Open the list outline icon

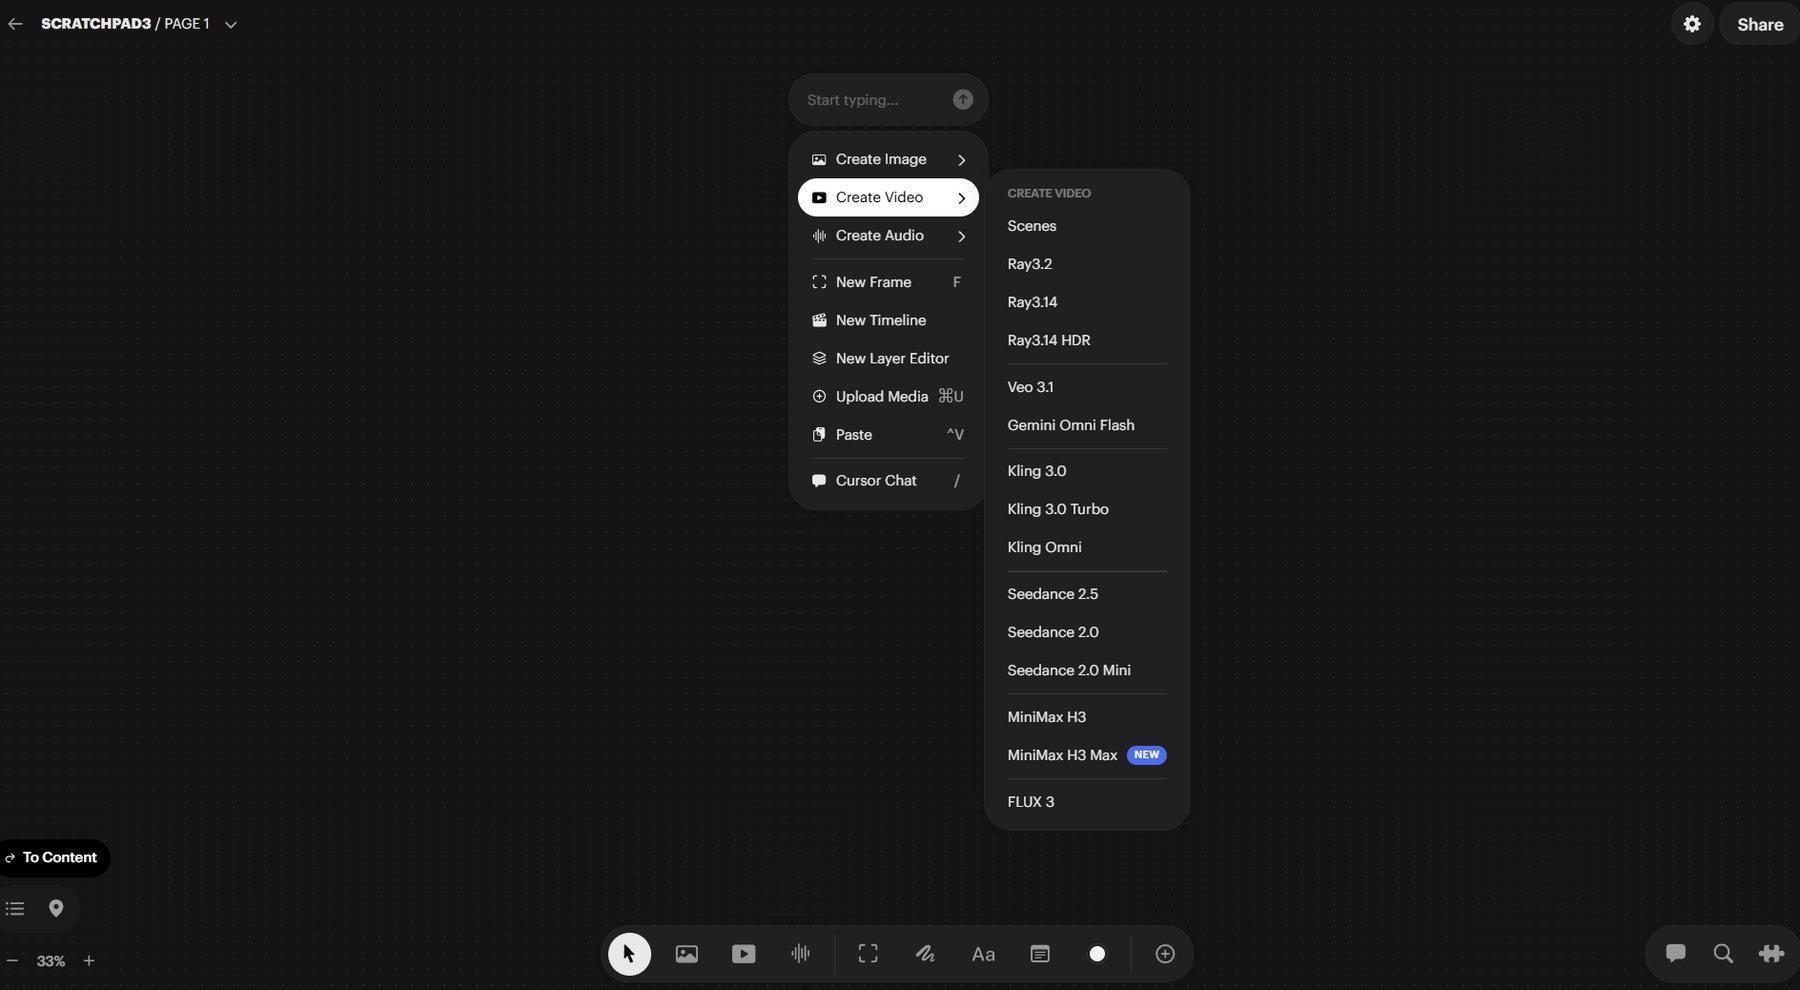pyautogui.click(x=15, y=909)
